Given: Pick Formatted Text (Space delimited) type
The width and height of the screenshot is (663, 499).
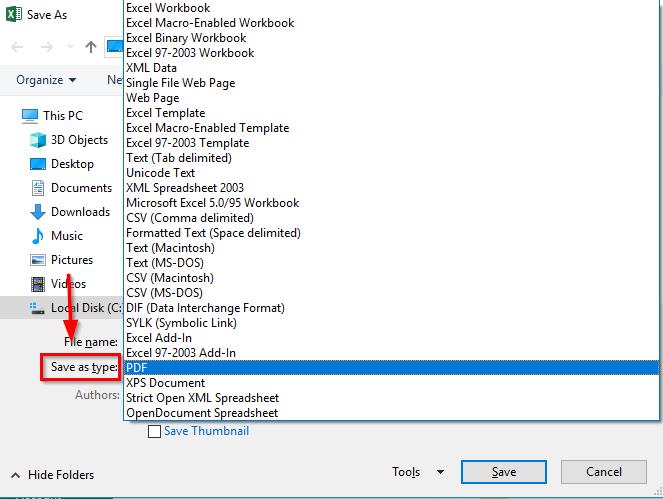Looking at the screenshot, I should pos(392,233).
